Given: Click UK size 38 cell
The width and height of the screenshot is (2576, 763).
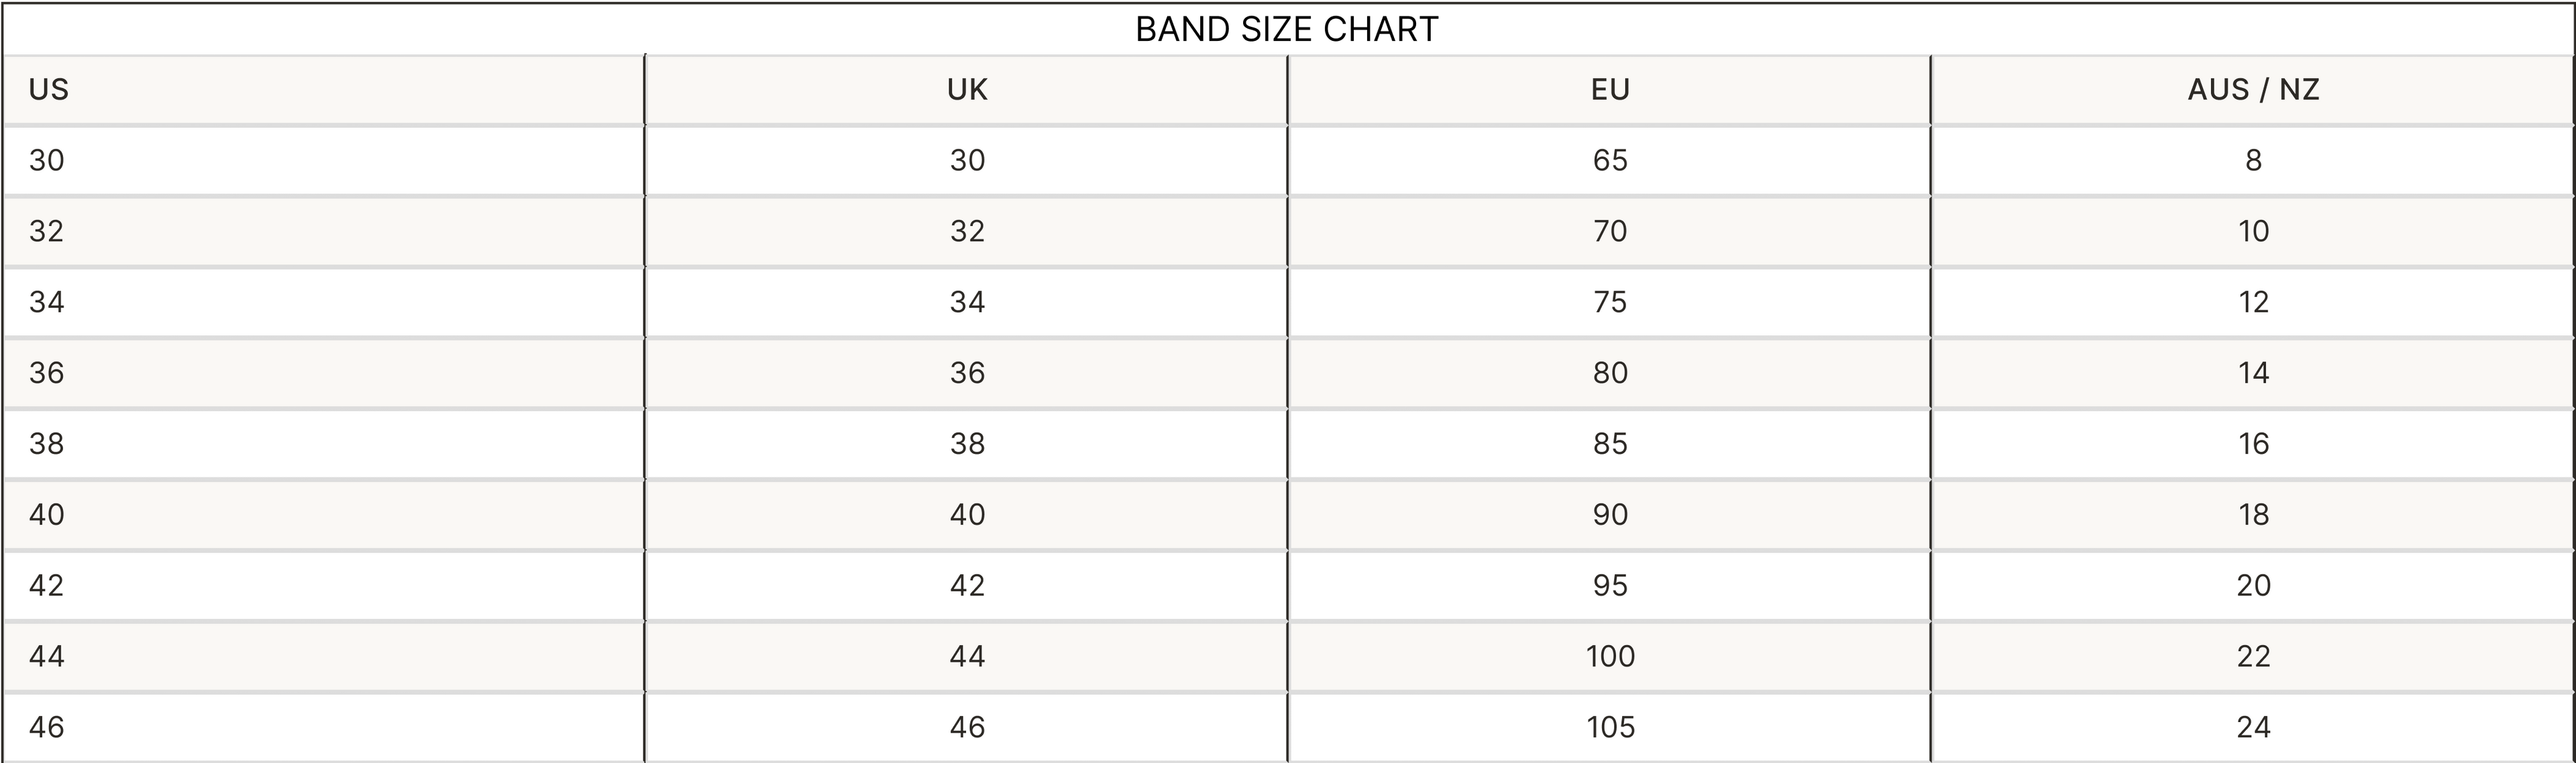Looking at the screenshot, I should 967,443.
